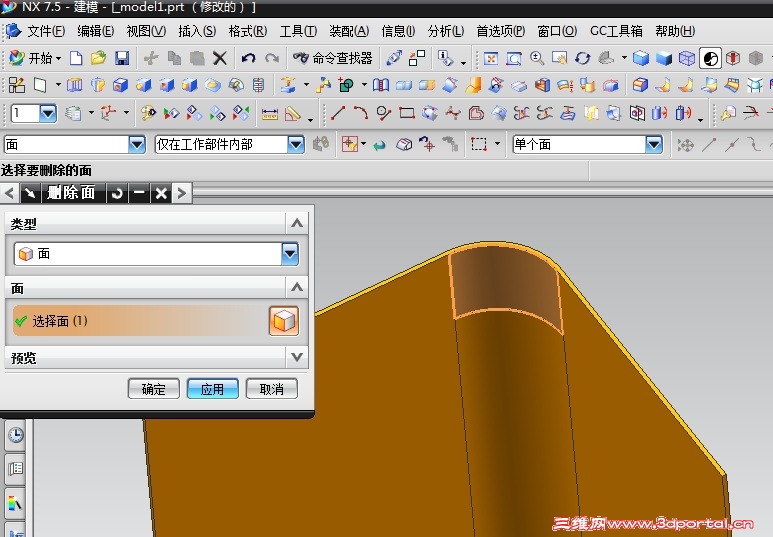
Task: Click the Arc curve tool icon
Action: point(360,113)
